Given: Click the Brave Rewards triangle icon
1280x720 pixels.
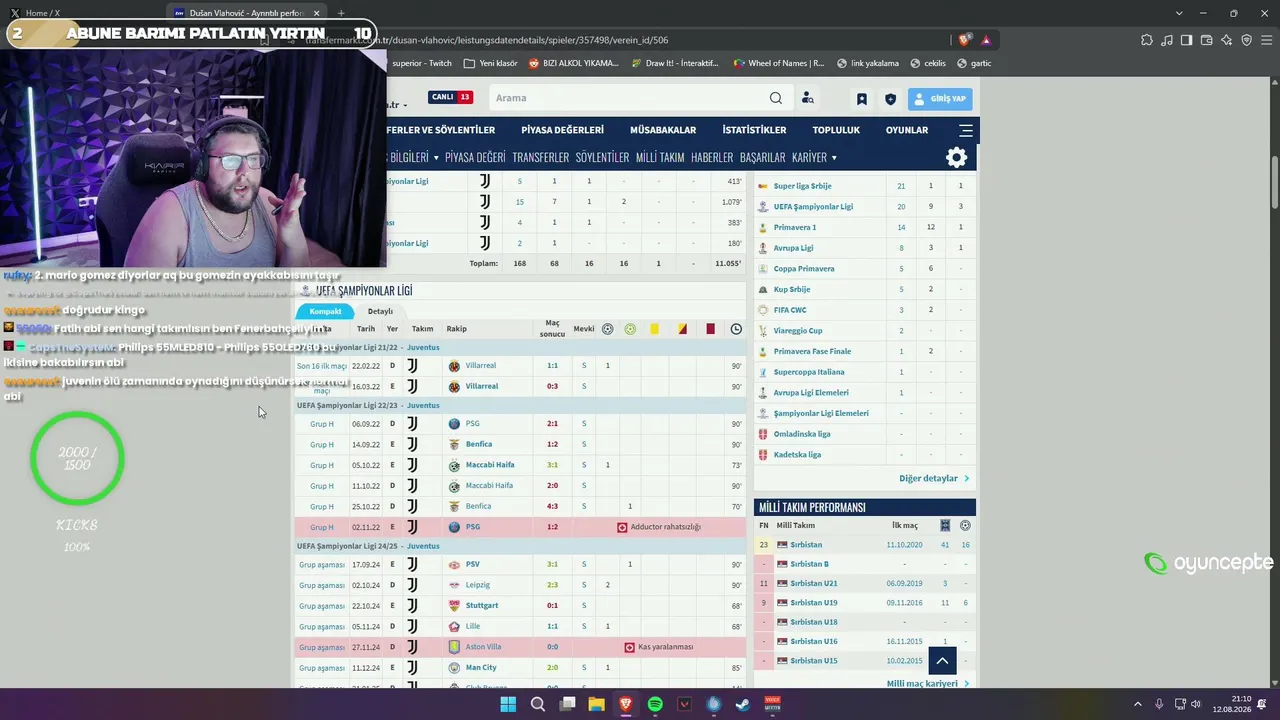Looking at the screenshot, I should tap(986, 40).
